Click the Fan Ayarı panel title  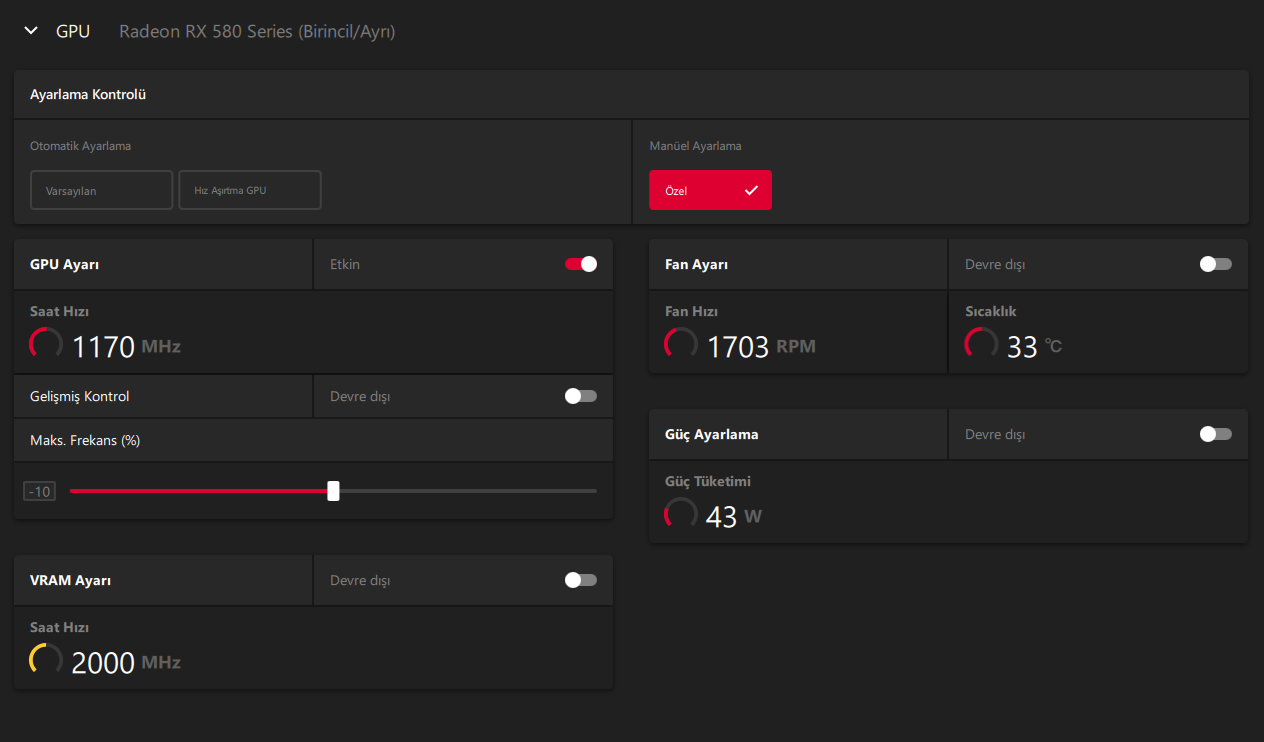tap(697, 264)
